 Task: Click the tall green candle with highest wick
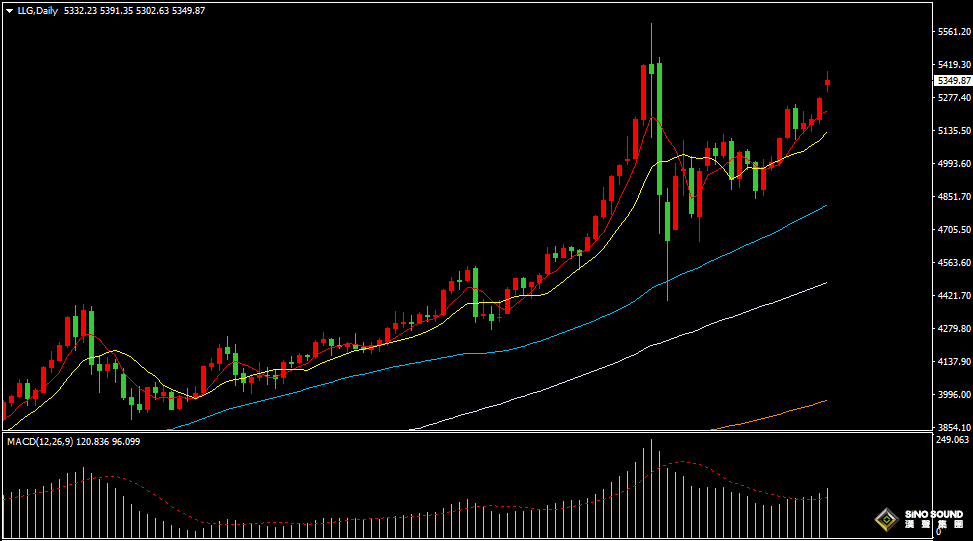(651, 68)
